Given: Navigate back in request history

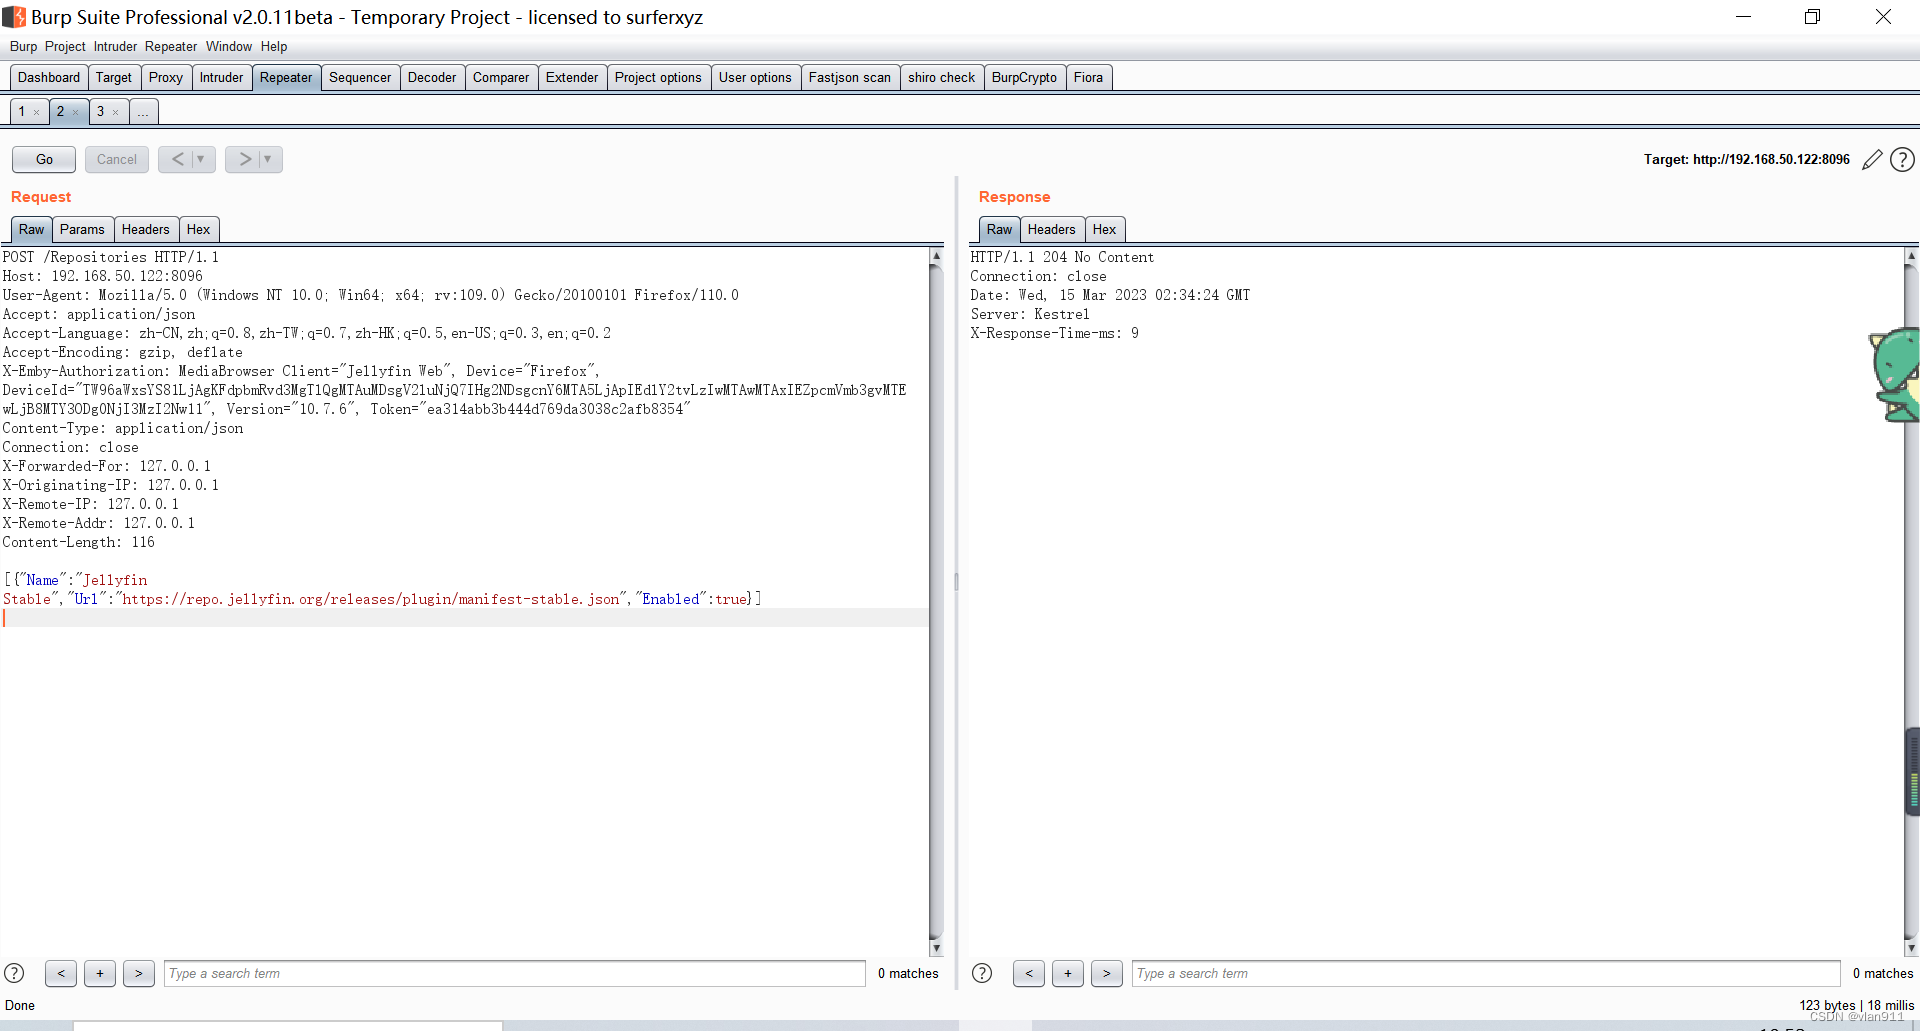Looking at the screenshot, I should click(178, 159).
